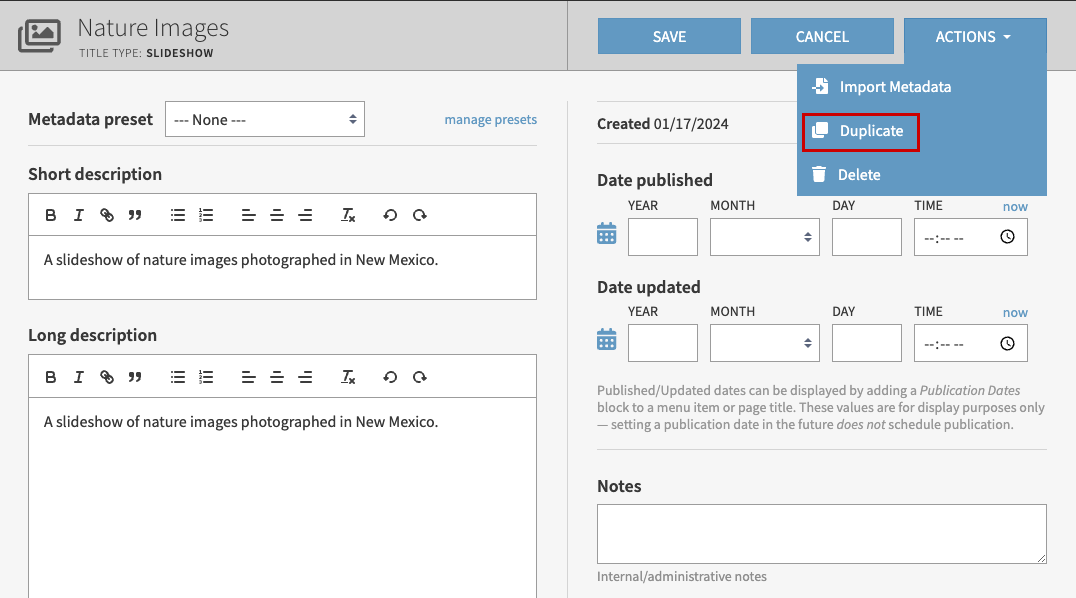1076x598 pixels.
Task: Clear formatting in Short description toolbar
Action: [348, 215]
